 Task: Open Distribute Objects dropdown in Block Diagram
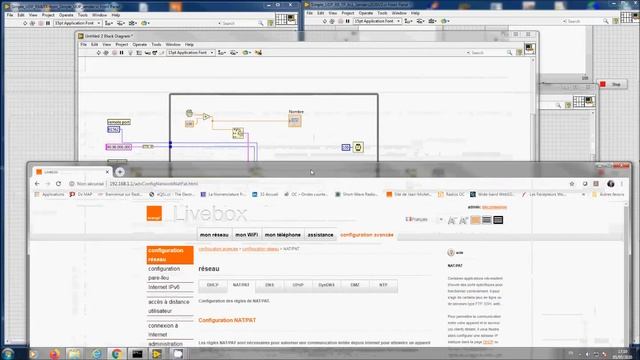(234, 53)
